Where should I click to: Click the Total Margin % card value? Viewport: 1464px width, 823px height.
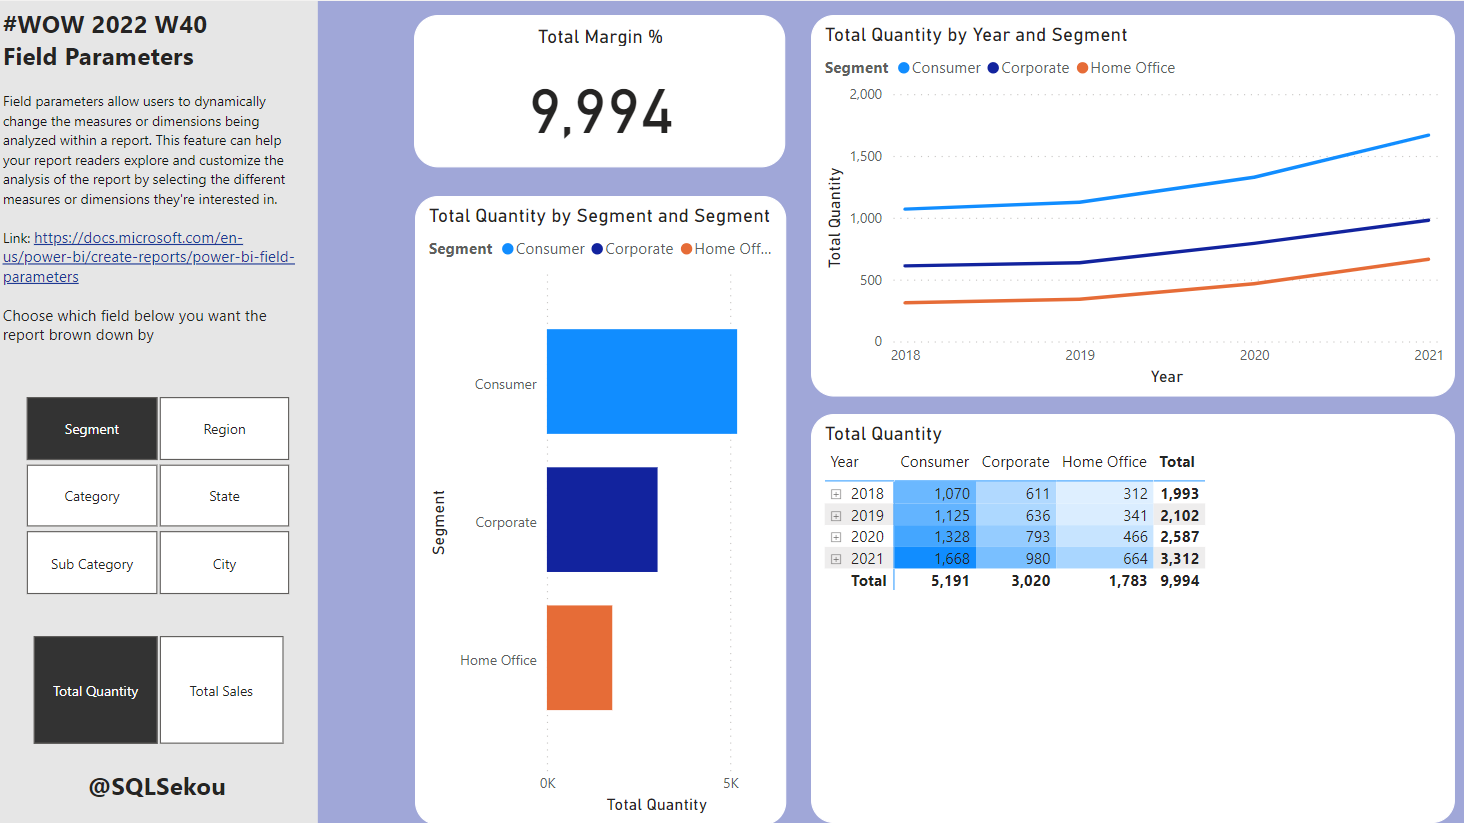point(600,111)
